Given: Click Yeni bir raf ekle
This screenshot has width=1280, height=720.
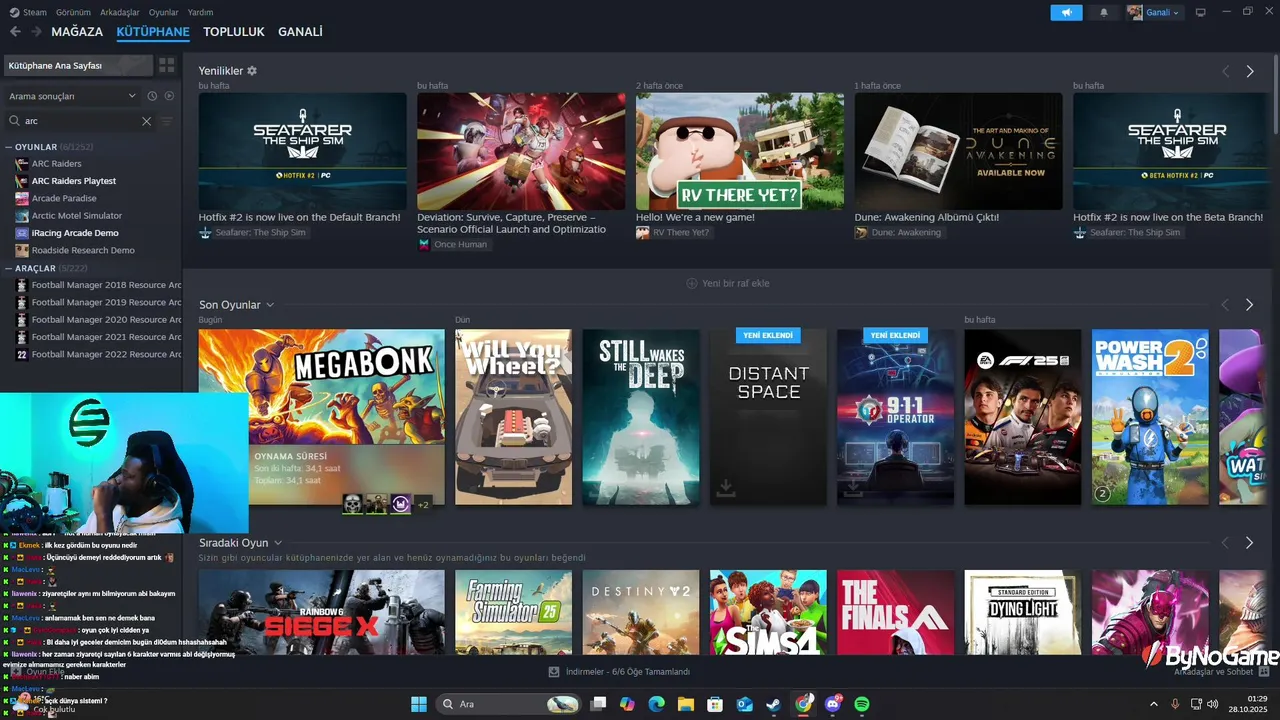Looking at the screenshot, I should 728,283.
